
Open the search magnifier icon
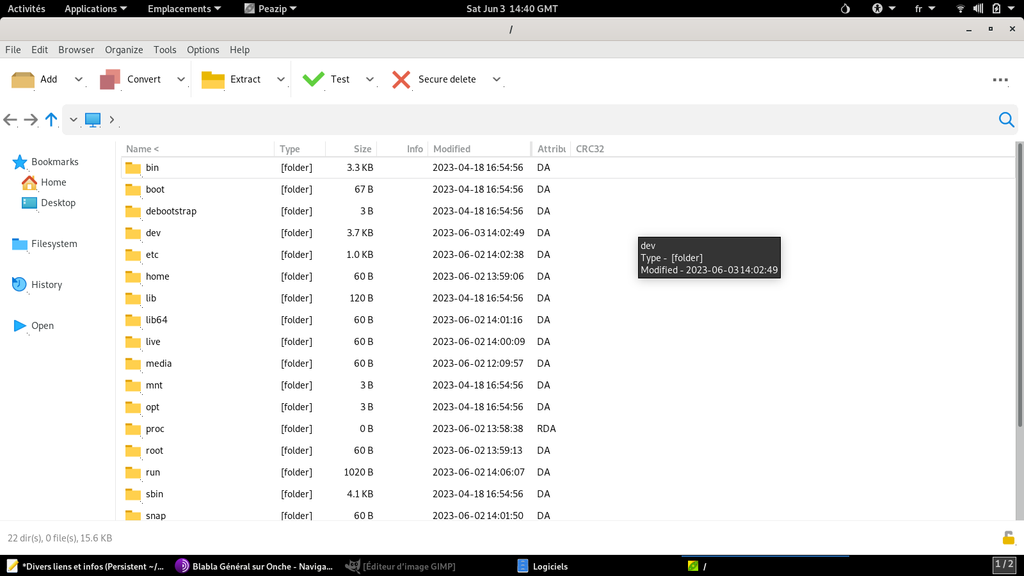(x=1006, y=120)
